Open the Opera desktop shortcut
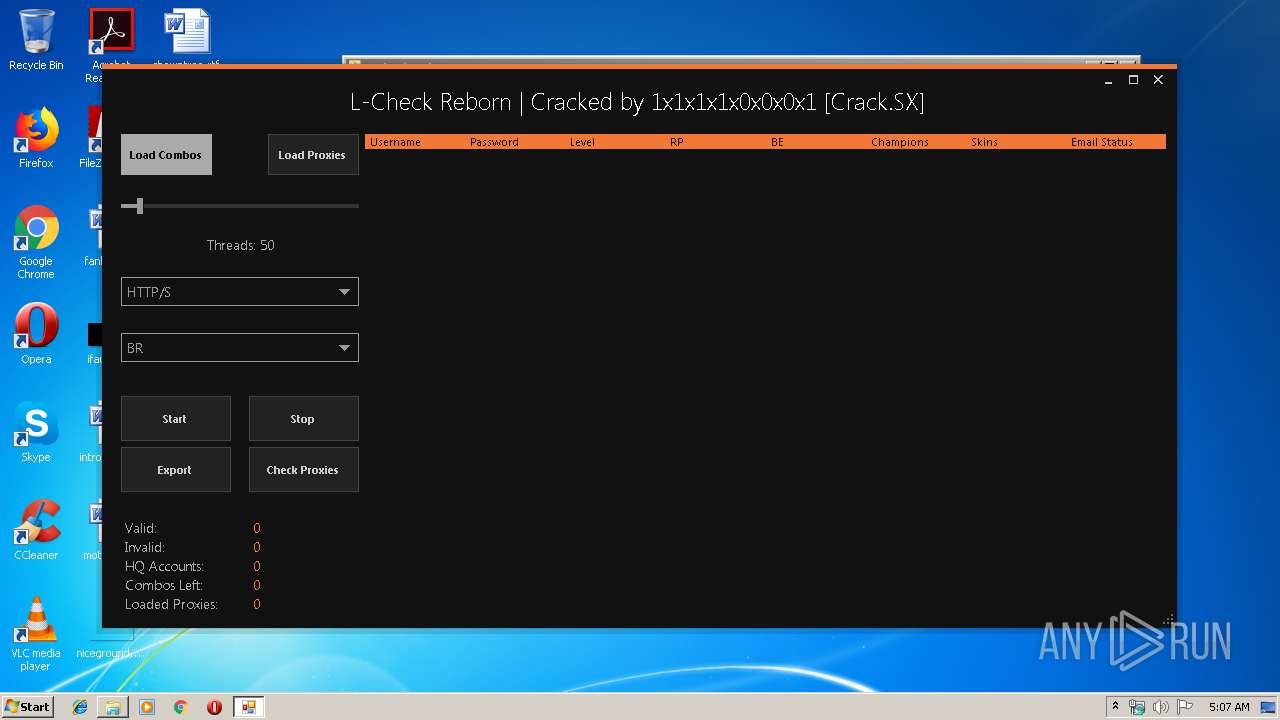 pos(36,334)
